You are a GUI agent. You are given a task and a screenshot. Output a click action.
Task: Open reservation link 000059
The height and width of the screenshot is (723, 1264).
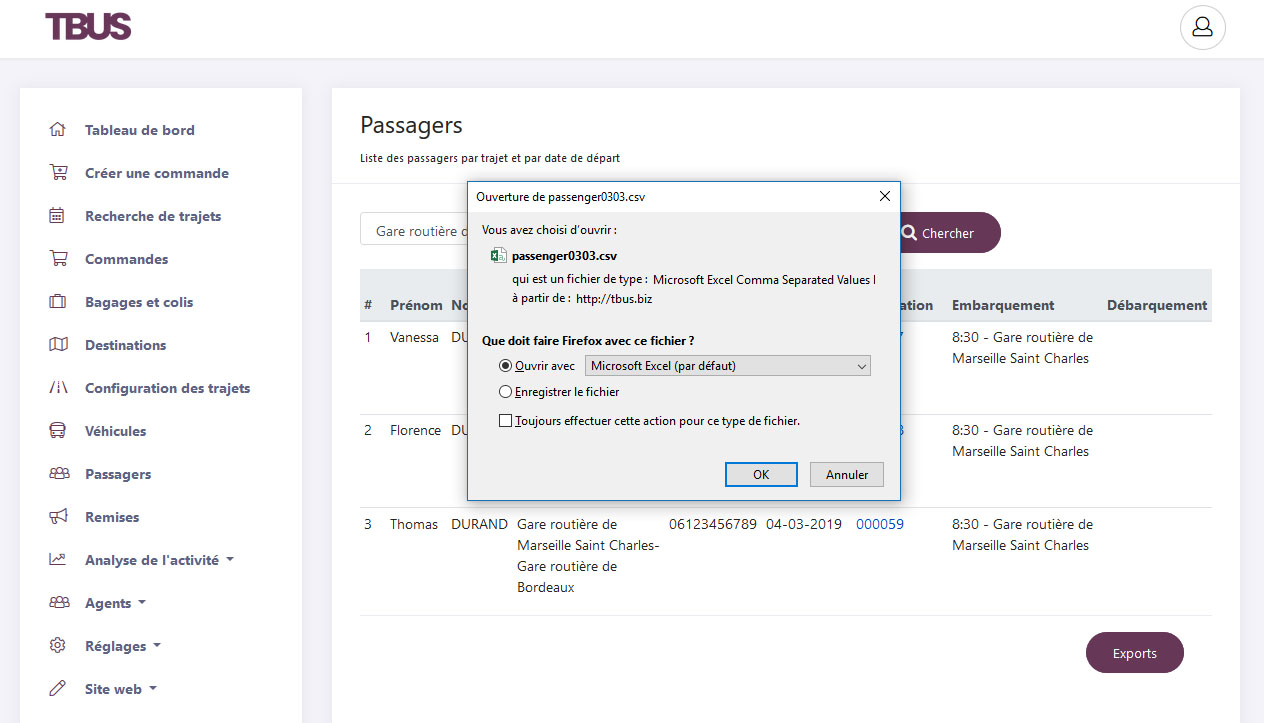[x=880, y=523]
